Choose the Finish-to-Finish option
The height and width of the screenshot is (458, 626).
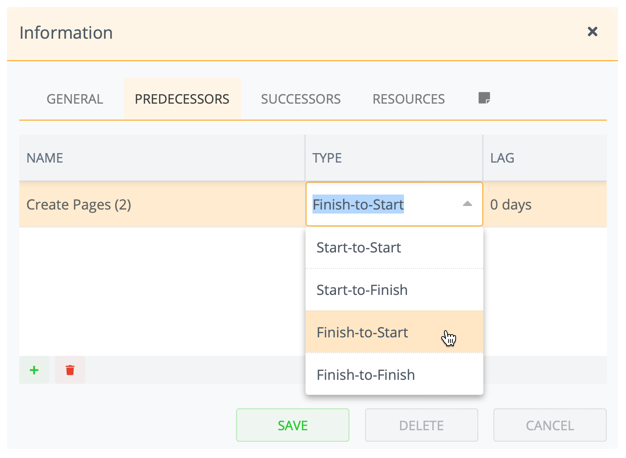(365, 375)
